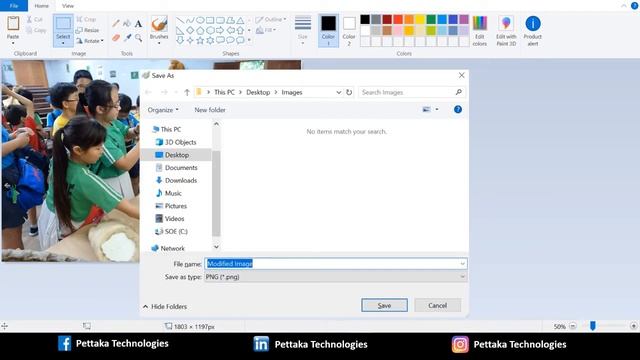
Task: Collapse folders with Hide Folders
Action: [165, 307]
